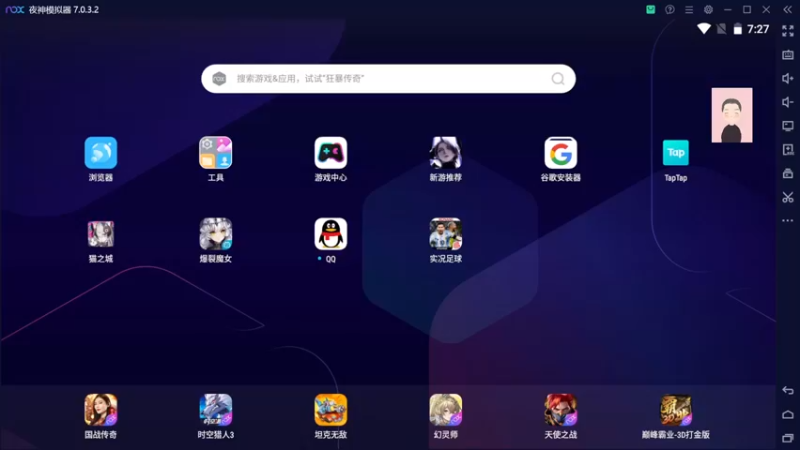Screen dimensions: 800x450
Task: Open the toolbox icon in sidebar
Action: point(788,173)
